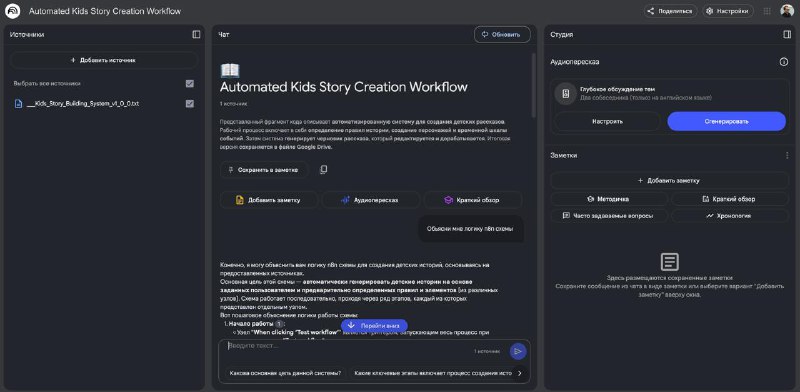The width and height of the screenshot is (800, 392).
Task: Jump down with Перейти вниз button
Action: [374, 325]
